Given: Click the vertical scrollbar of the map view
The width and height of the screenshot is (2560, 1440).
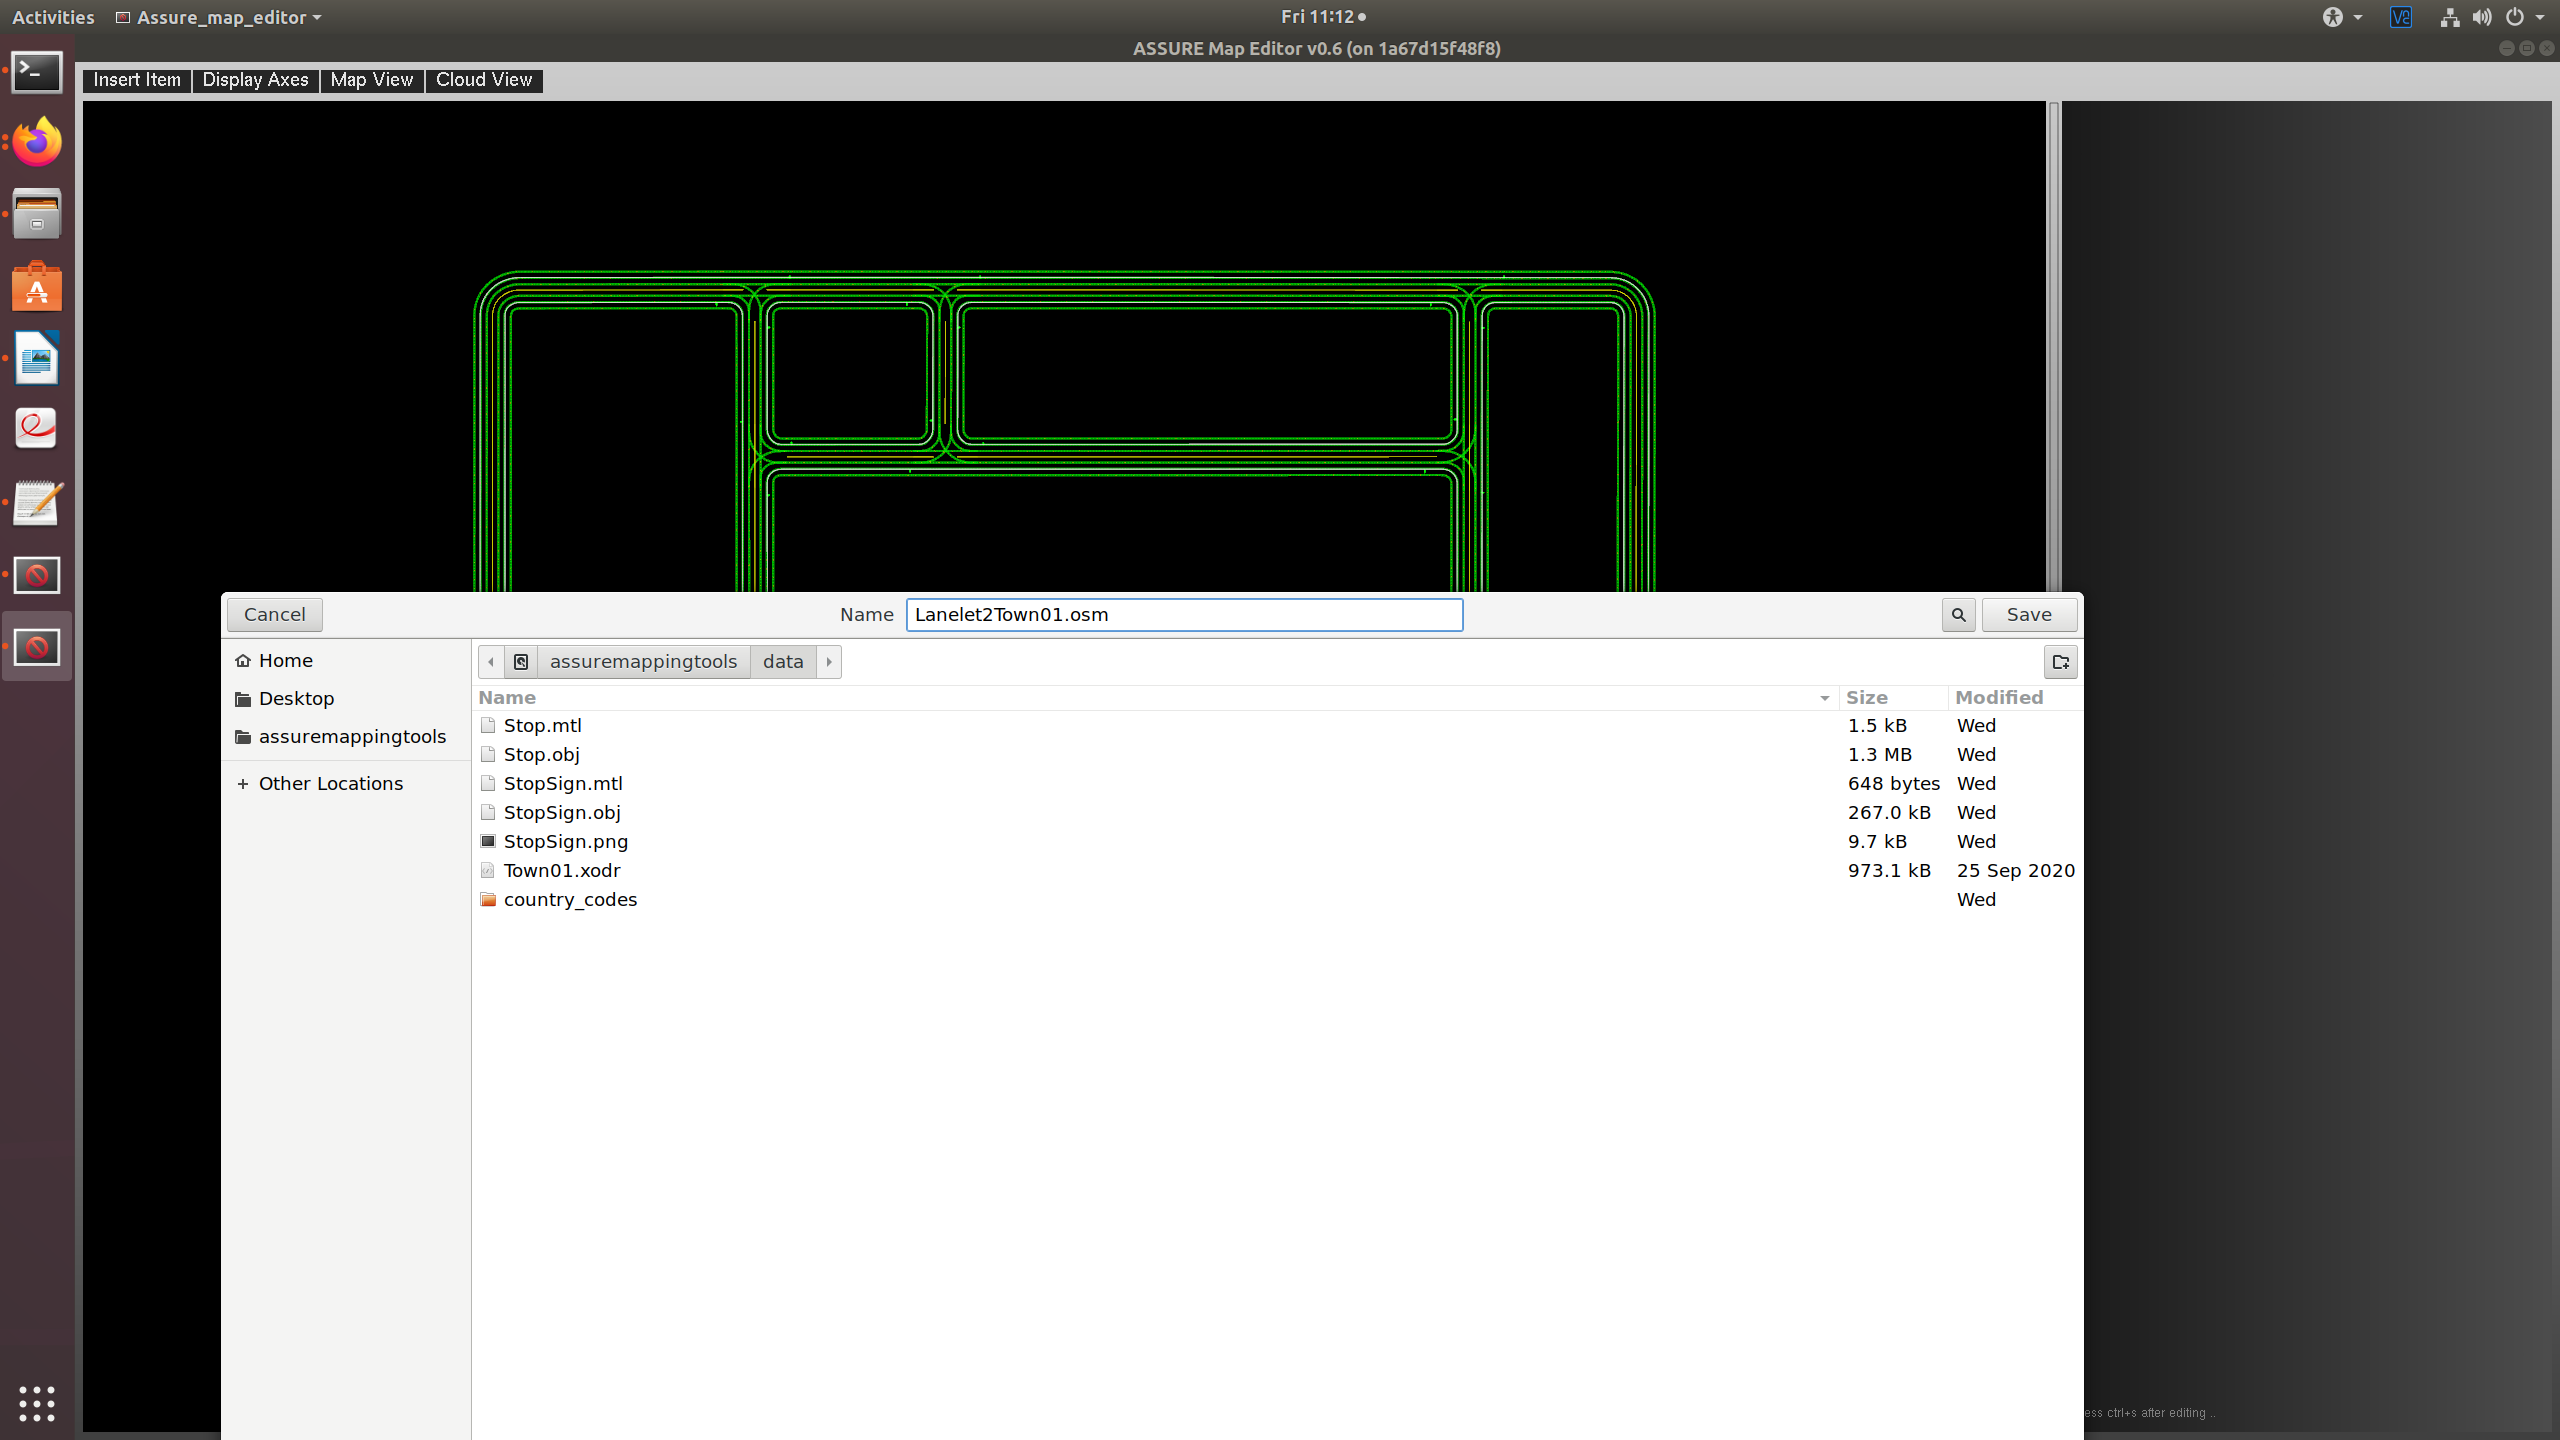Looking at the screenshot, I should click(2054, 350).
